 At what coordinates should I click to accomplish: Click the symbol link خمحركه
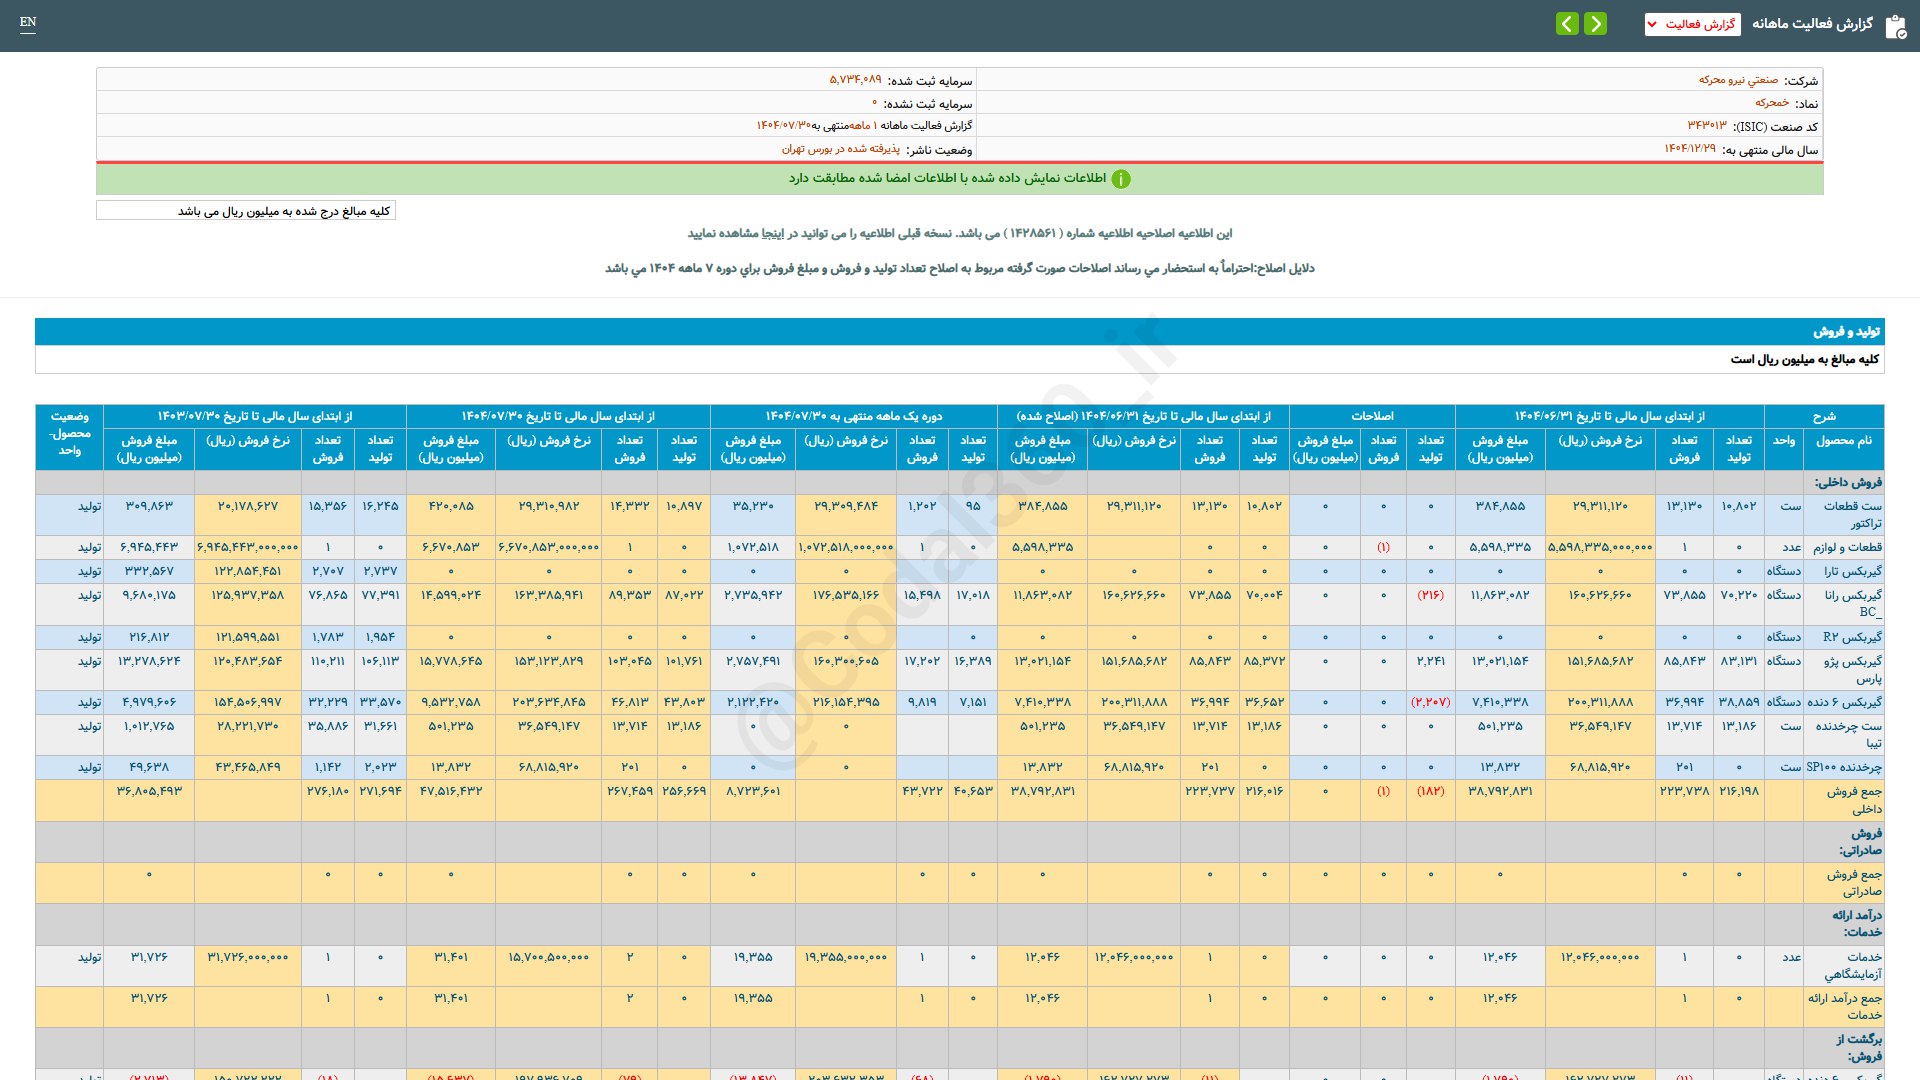pyautogui.click(x=1771, y=103)
